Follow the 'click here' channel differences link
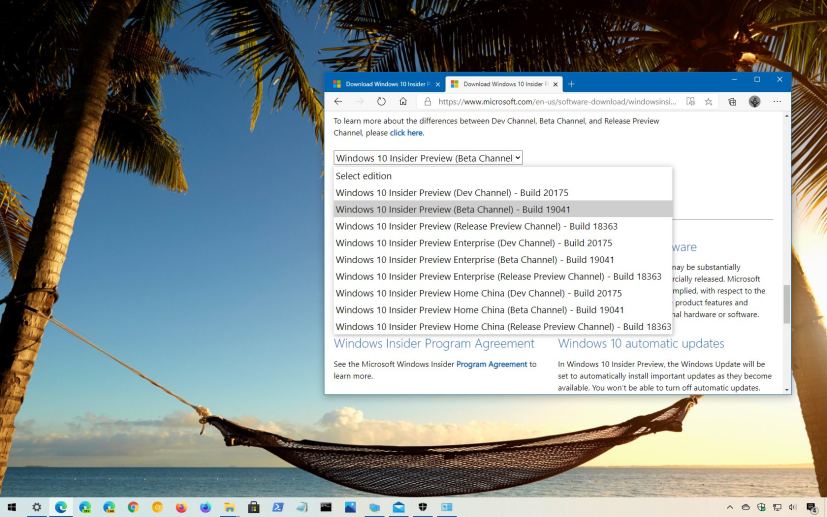 tap(406, 133)
